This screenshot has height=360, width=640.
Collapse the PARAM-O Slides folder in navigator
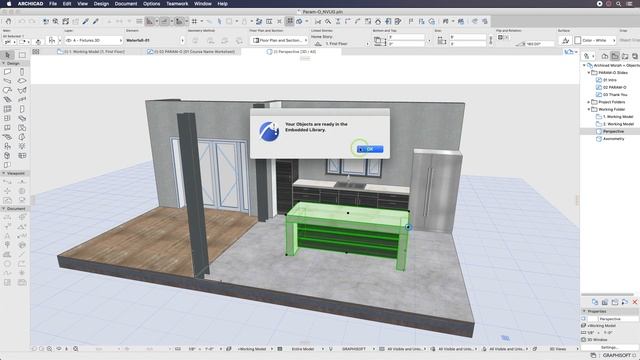click(x=589, y=73)
